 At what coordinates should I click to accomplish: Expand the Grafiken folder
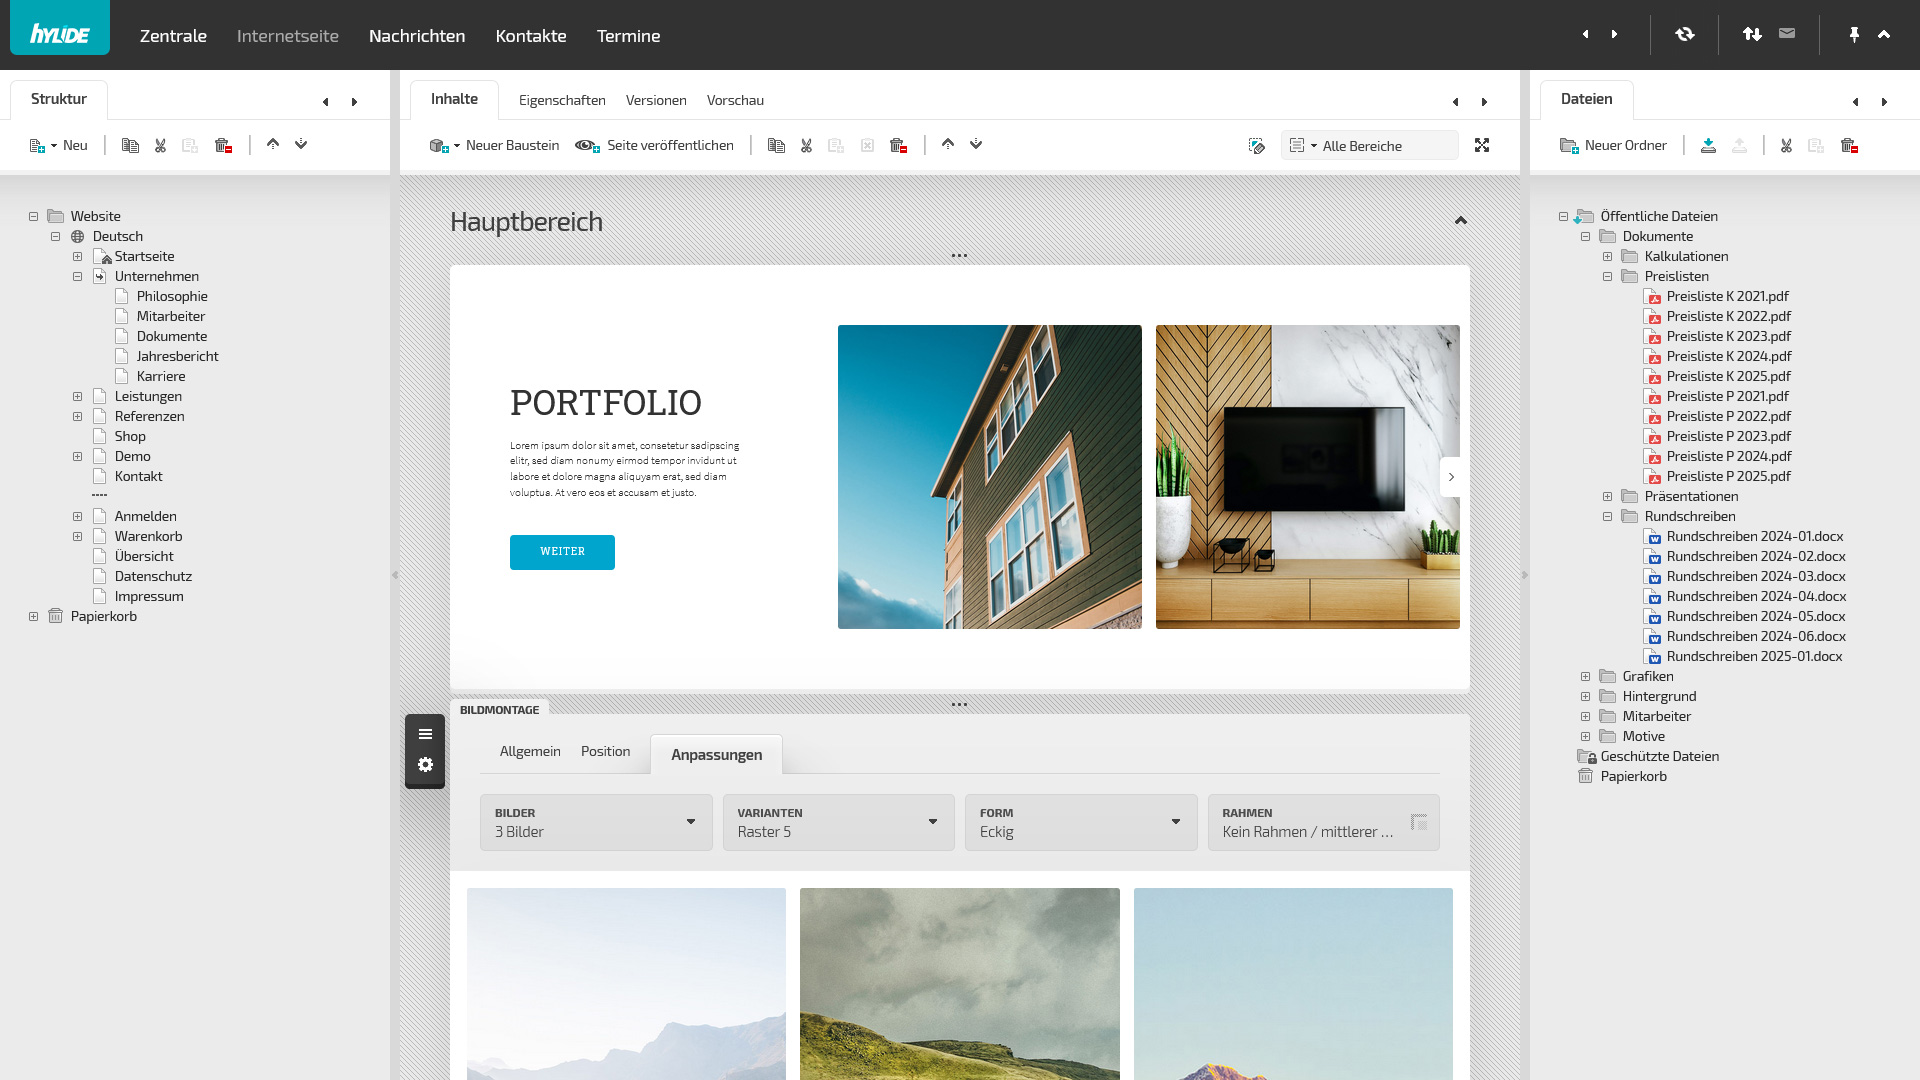coord(1586,677)
